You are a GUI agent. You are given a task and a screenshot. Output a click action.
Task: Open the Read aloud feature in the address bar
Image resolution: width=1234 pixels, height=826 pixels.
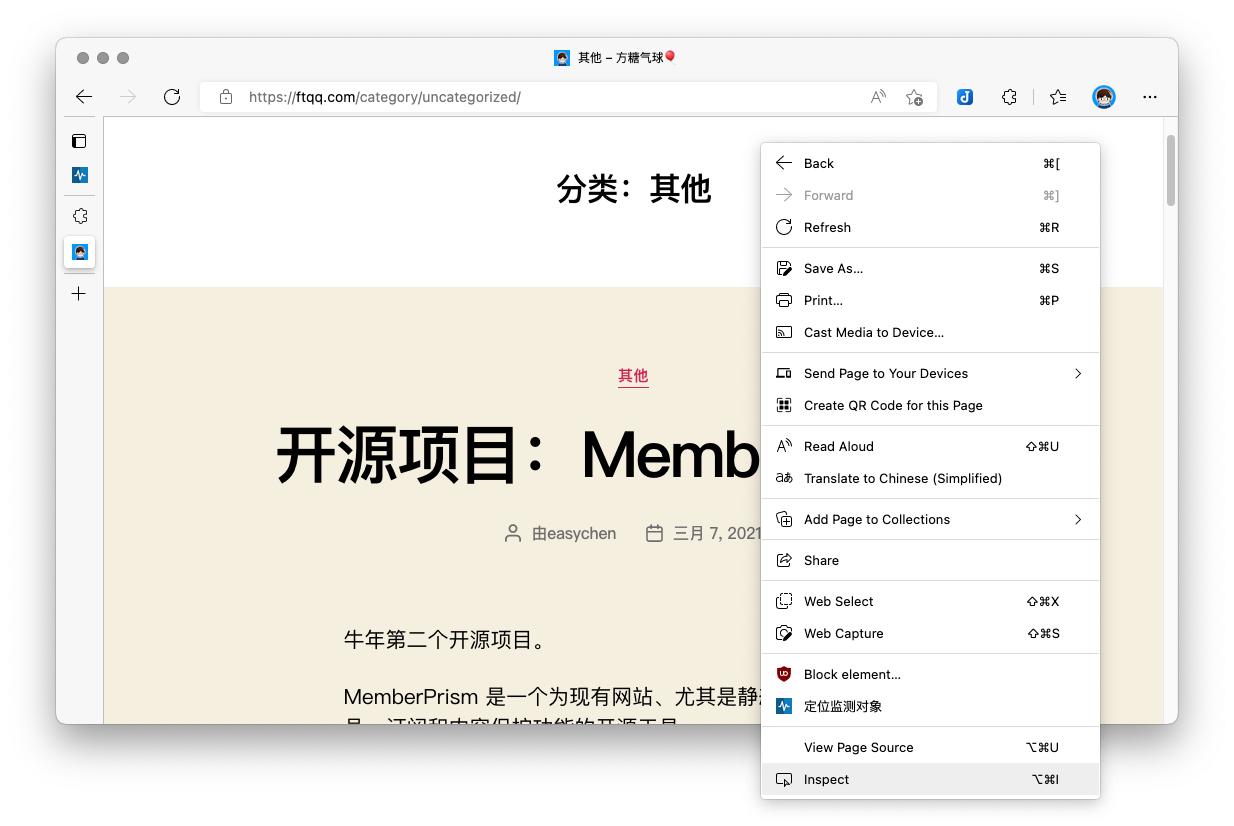click(877, 97)
